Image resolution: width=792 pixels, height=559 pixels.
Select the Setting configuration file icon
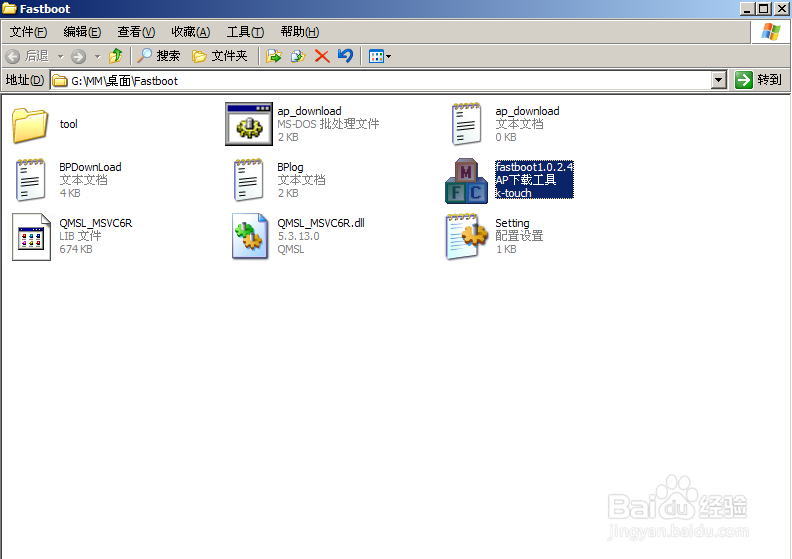point(467,236)
